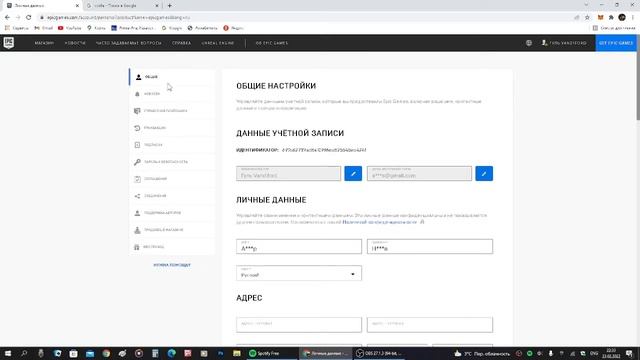This screenshot has height=360, width=640.
Task: Open the Подписки icon in the sidebar
Action: pyautogui.click(x=137, y=145)
